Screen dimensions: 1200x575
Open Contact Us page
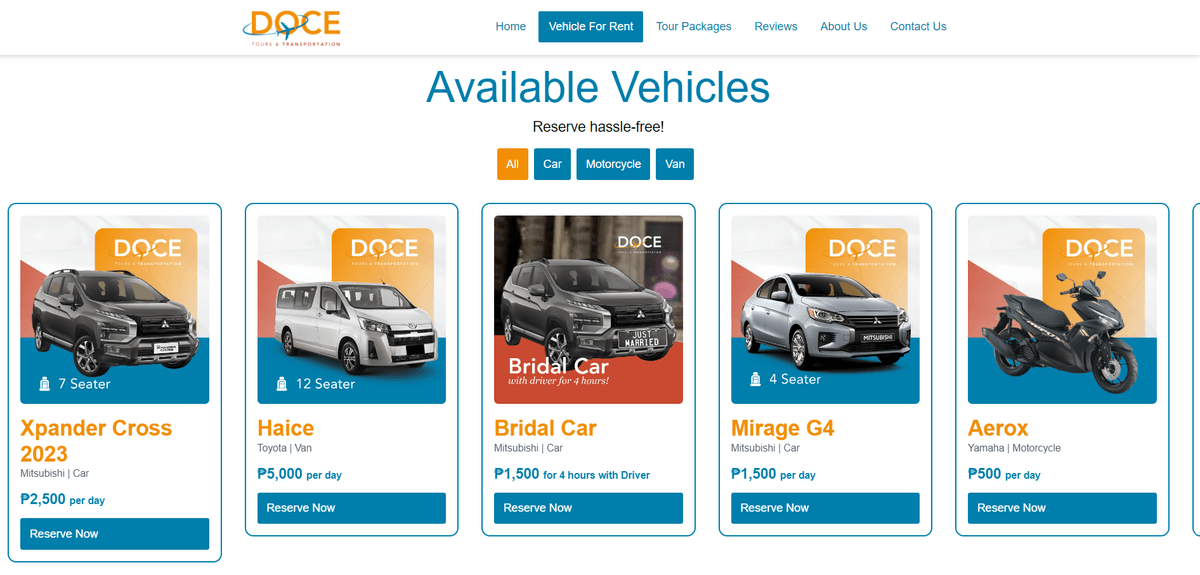coord(918,27)
